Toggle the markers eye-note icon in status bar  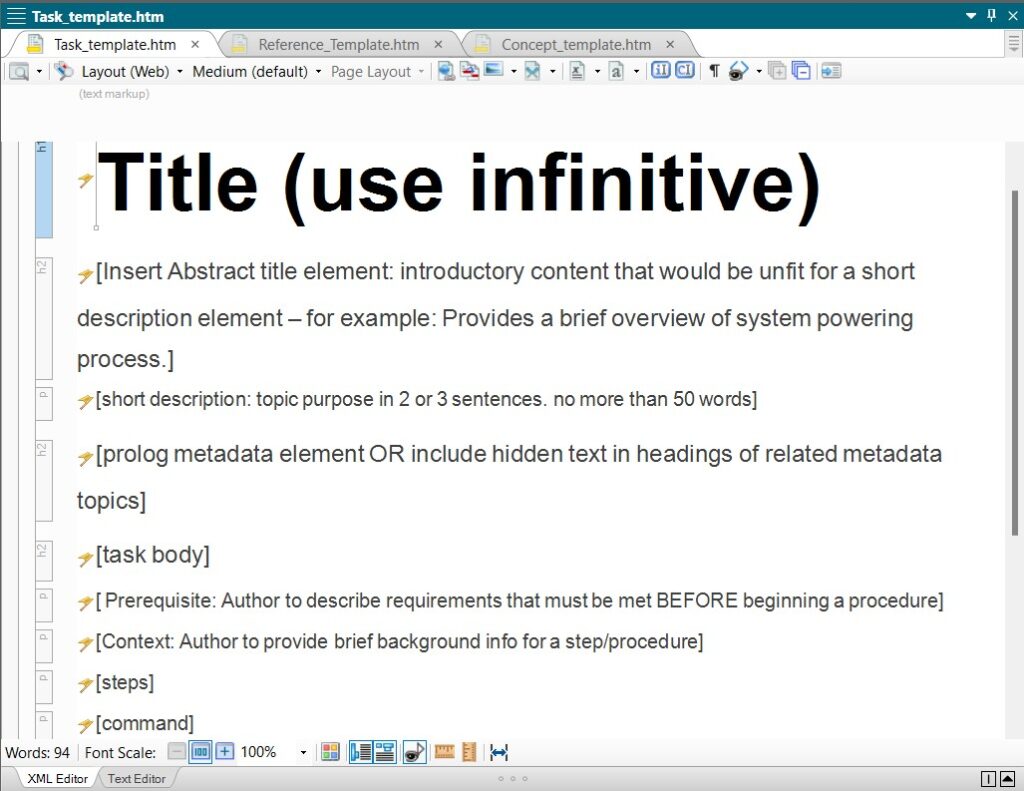pos(415,752)
